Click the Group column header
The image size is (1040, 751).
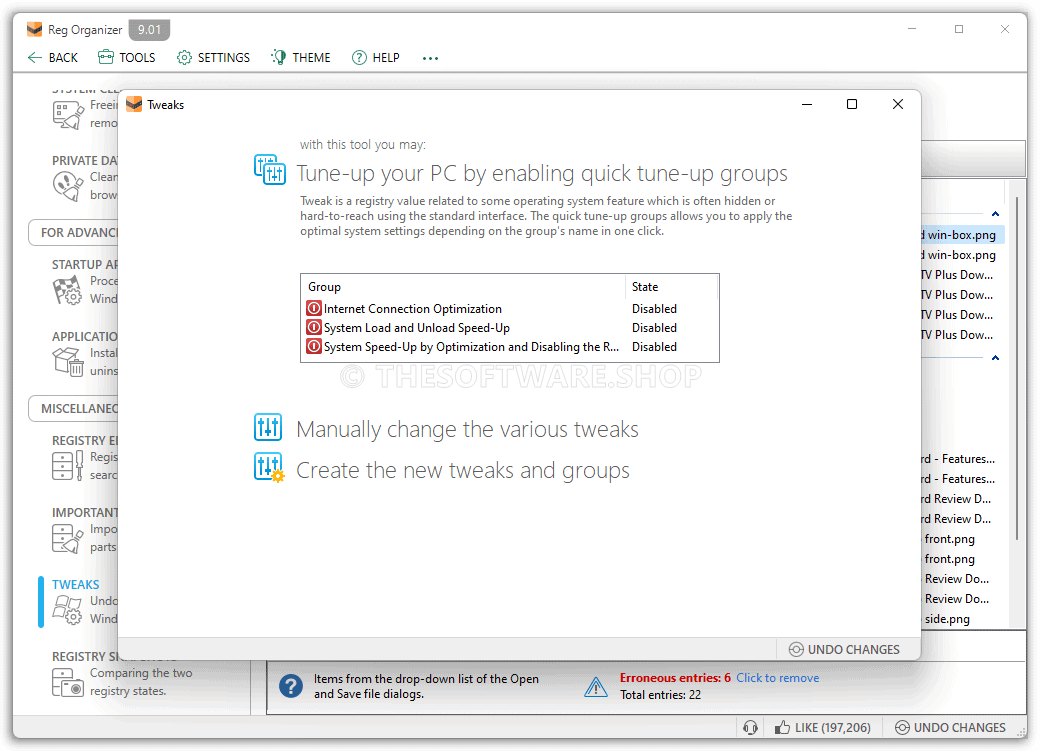[x=463, y=287]
